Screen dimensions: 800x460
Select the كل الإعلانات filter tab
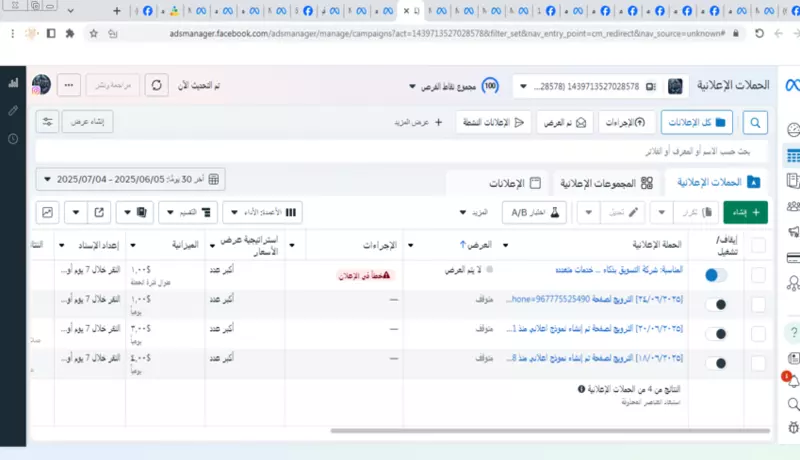tap(697, 122)
